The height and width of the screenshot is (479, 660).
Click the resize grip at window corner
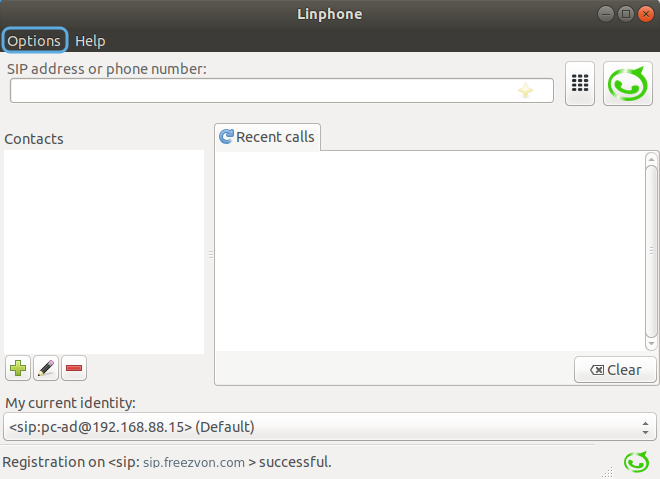tap(607, 472)
